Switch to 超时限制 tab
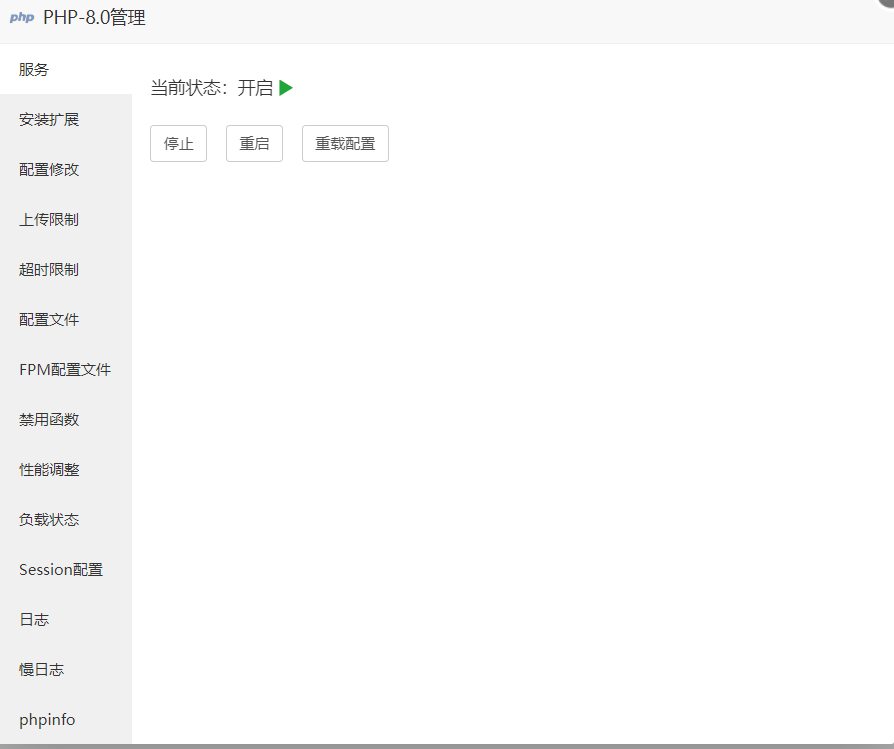The image size is (894, 749). tap(66, 270)
